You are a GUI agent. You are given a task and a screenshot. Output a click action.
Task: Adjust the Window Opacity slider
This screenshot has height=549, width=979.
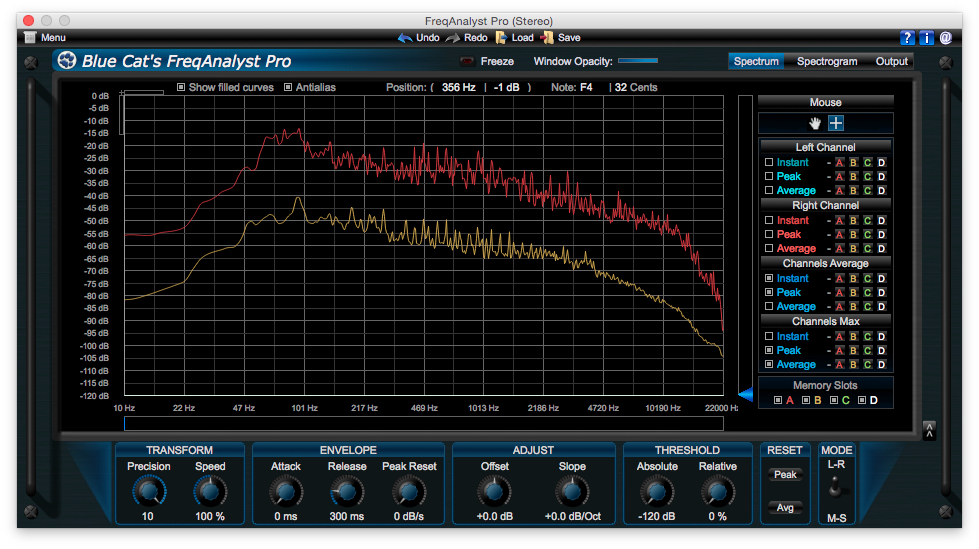(x=638, y=61)
